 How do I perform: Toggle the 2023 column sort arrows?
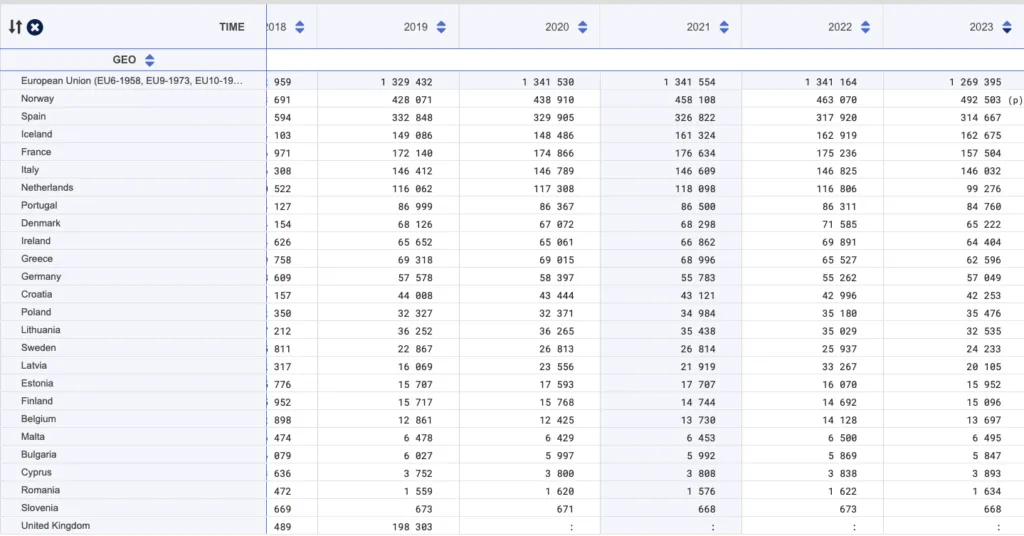(1007, 27)
